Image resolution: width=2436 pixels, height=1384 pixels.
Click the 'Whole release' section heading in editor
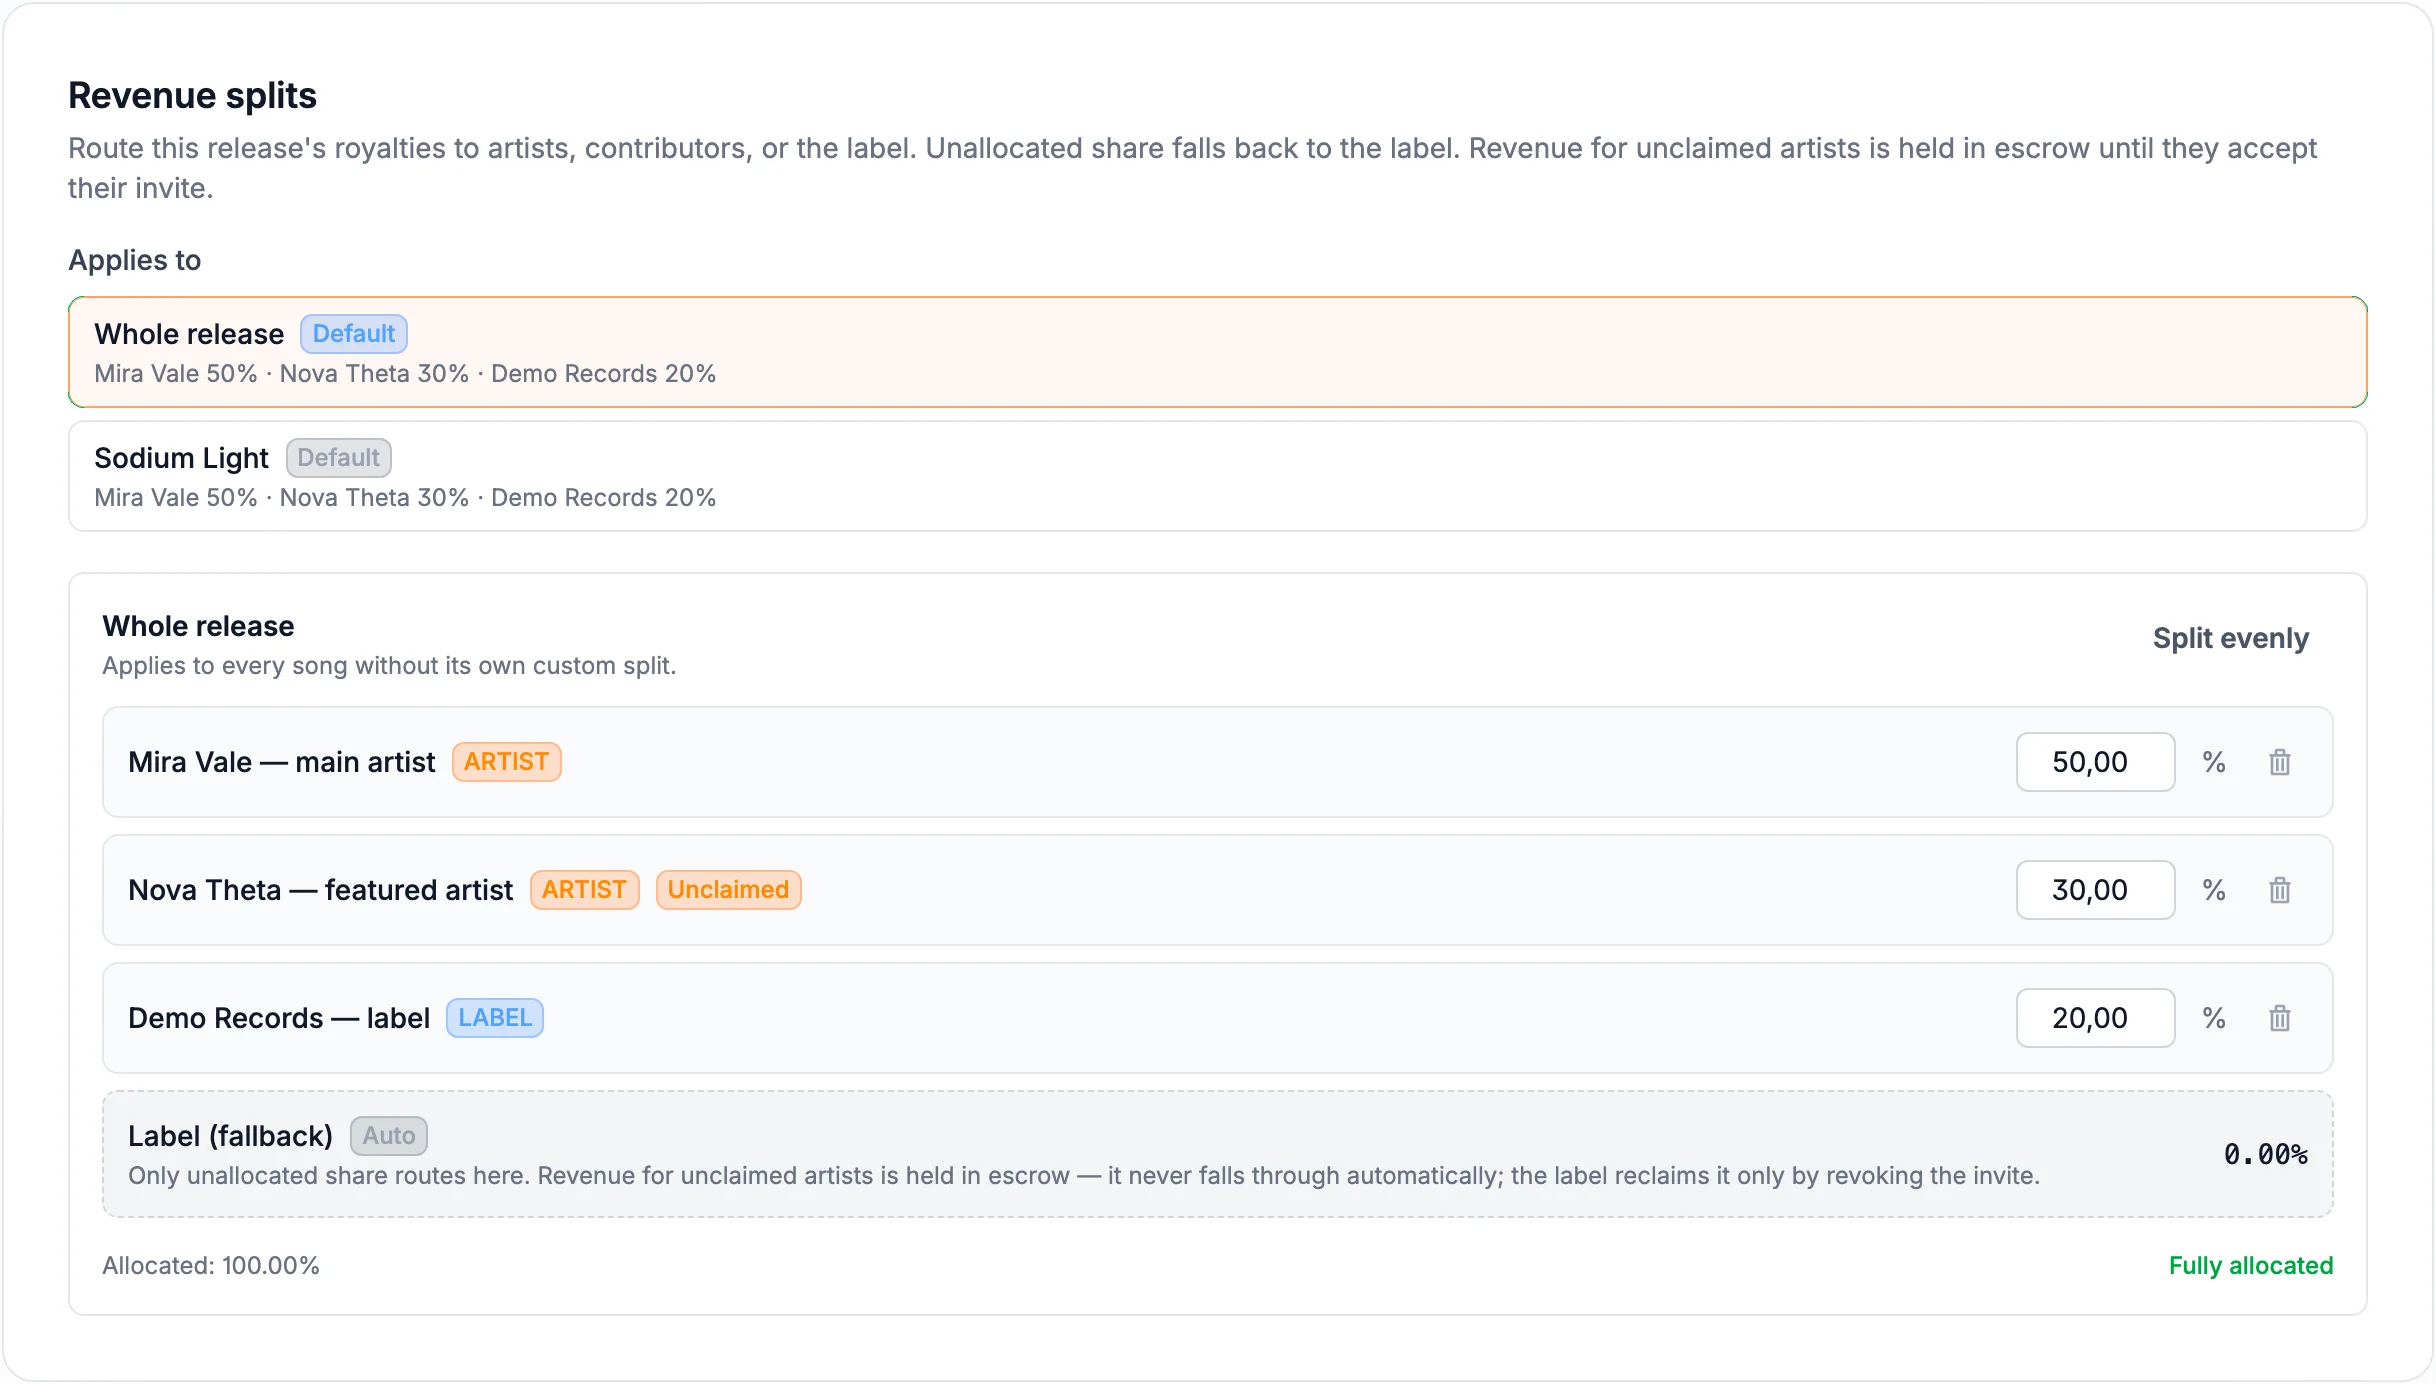pyautogui.click(x=198, y=626)
